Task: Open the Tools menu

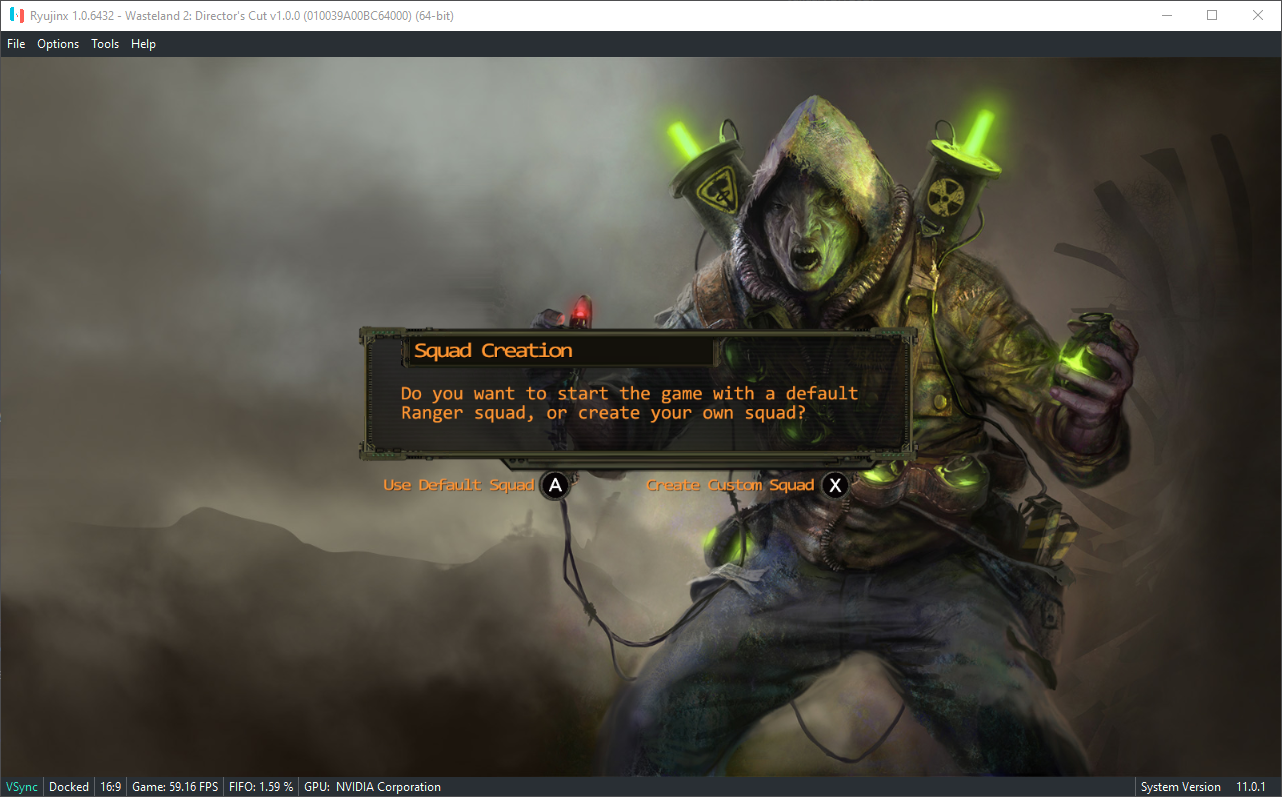Action: click(105, 44)
